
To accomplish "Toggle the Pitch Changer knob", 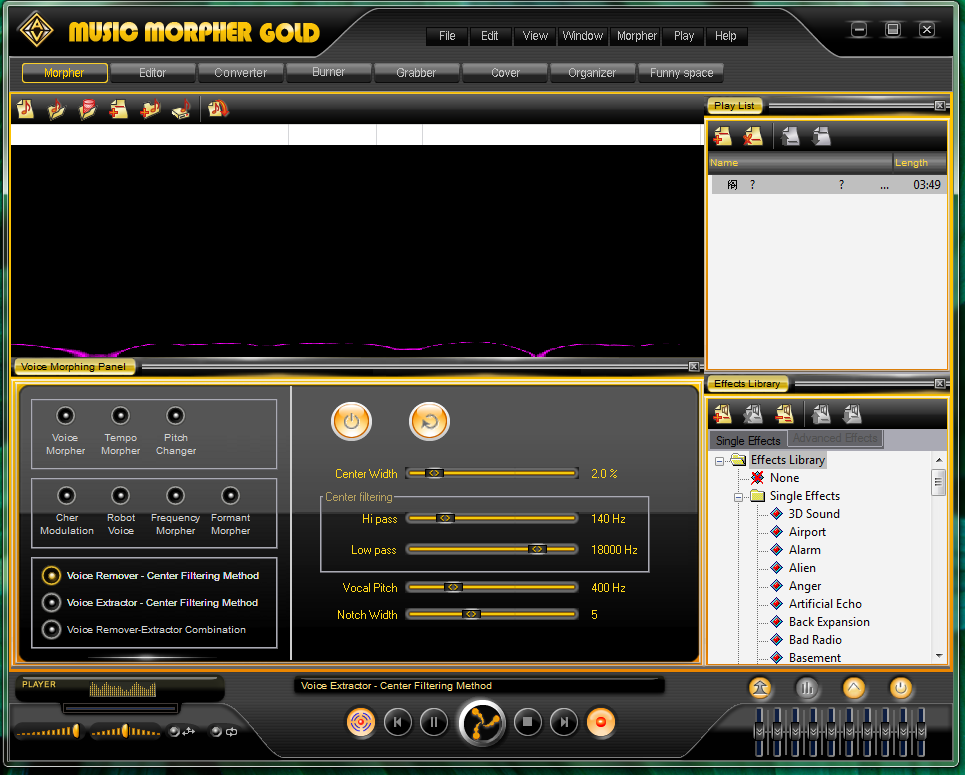I will click(175, 416).
